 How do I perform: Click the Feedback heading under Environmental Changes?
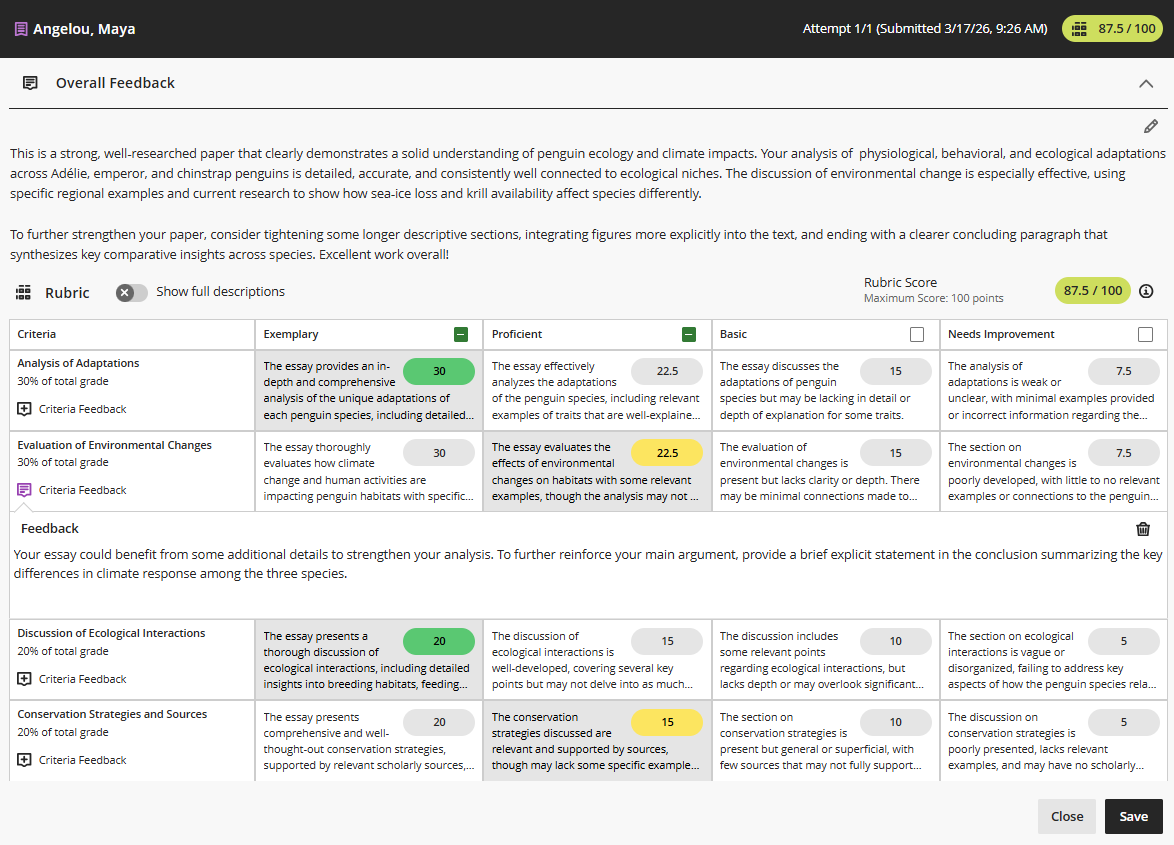coord(49,528)
